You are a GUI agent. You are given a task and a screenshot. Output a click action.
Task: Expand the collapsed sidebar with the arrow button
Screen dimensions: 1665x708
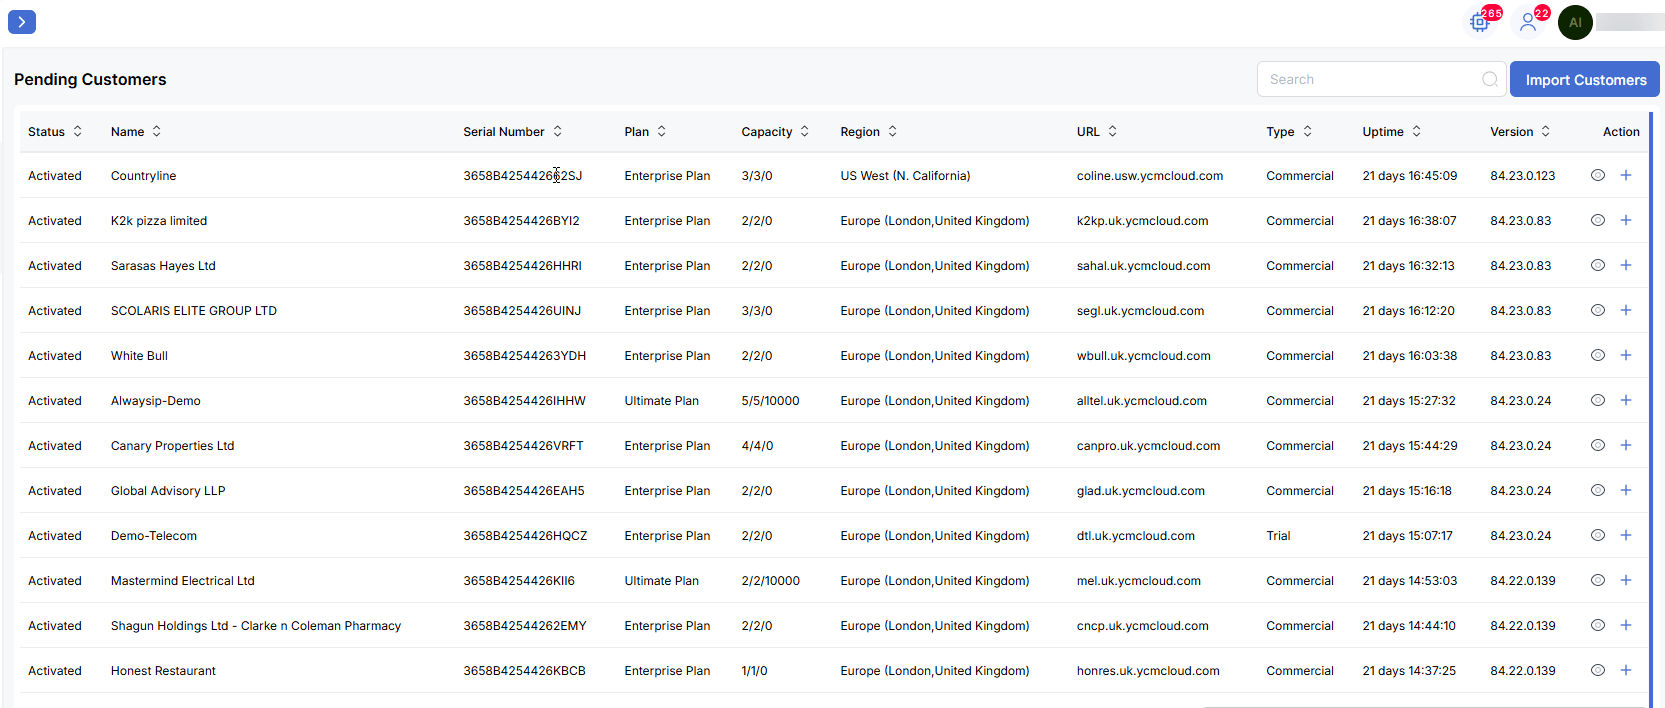(x=22, y=22)
